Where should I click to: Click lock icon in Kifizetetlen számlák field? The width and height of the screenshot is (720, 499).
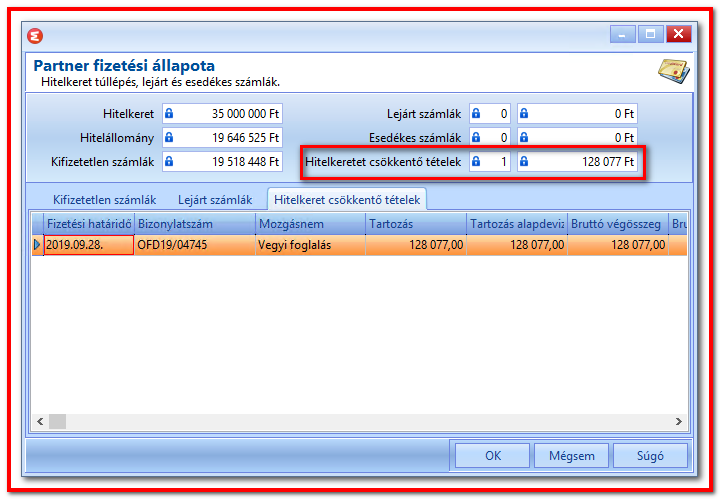(169, 162)
